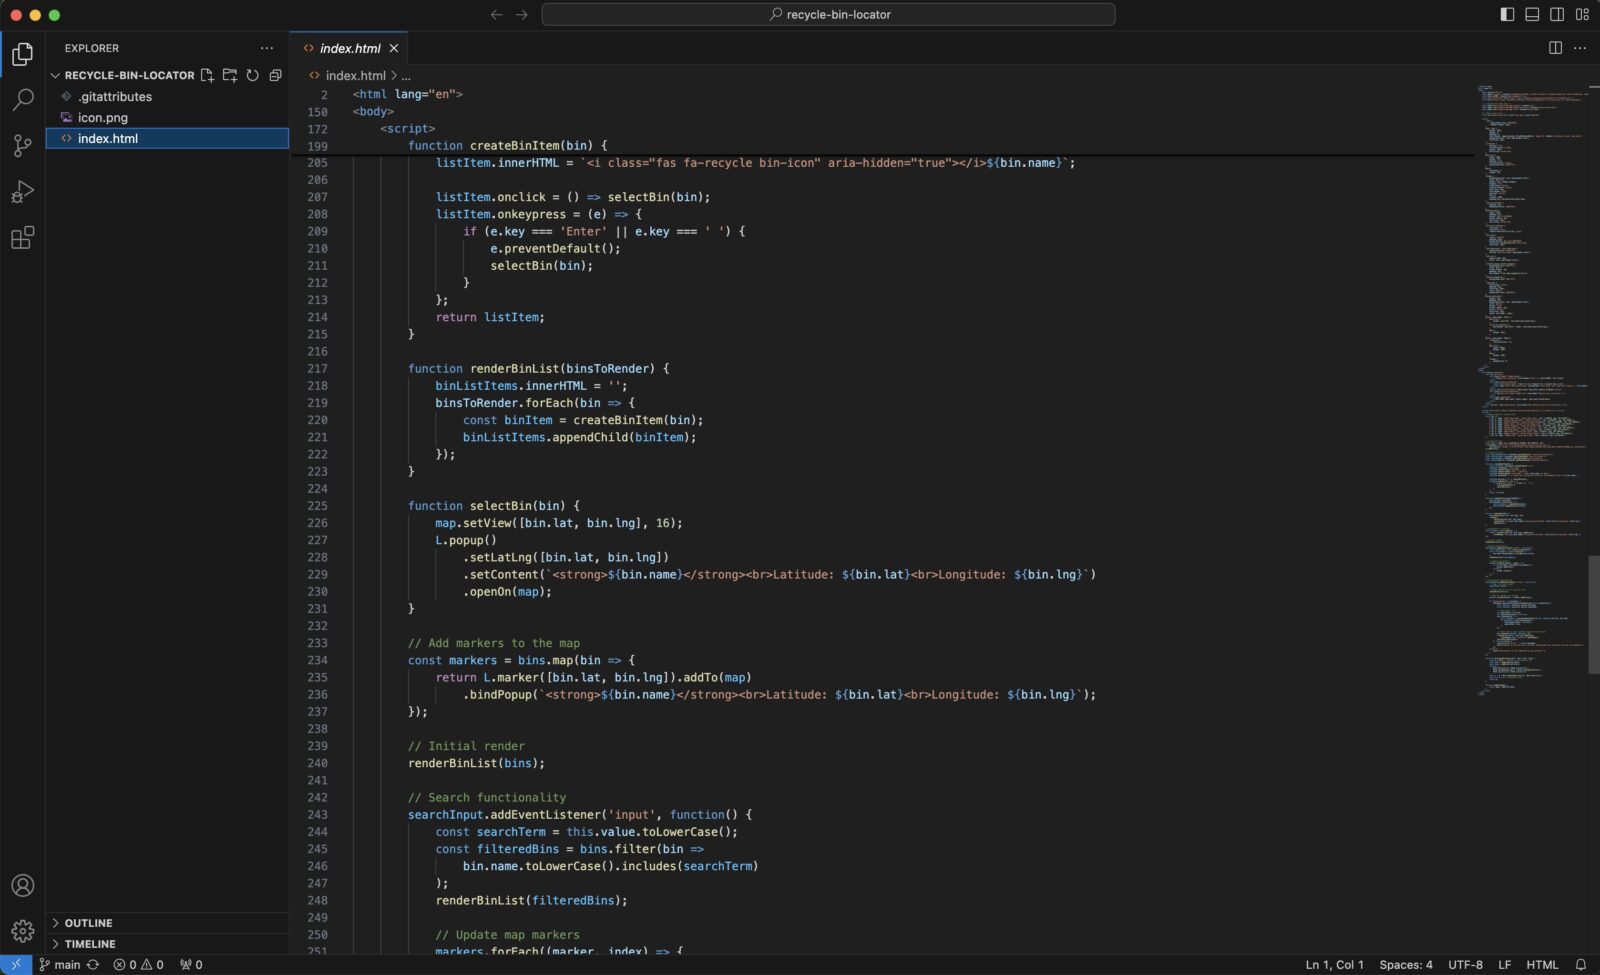
Task: Open Problems from errors and warnings indicator
Action: pos(138,965)
